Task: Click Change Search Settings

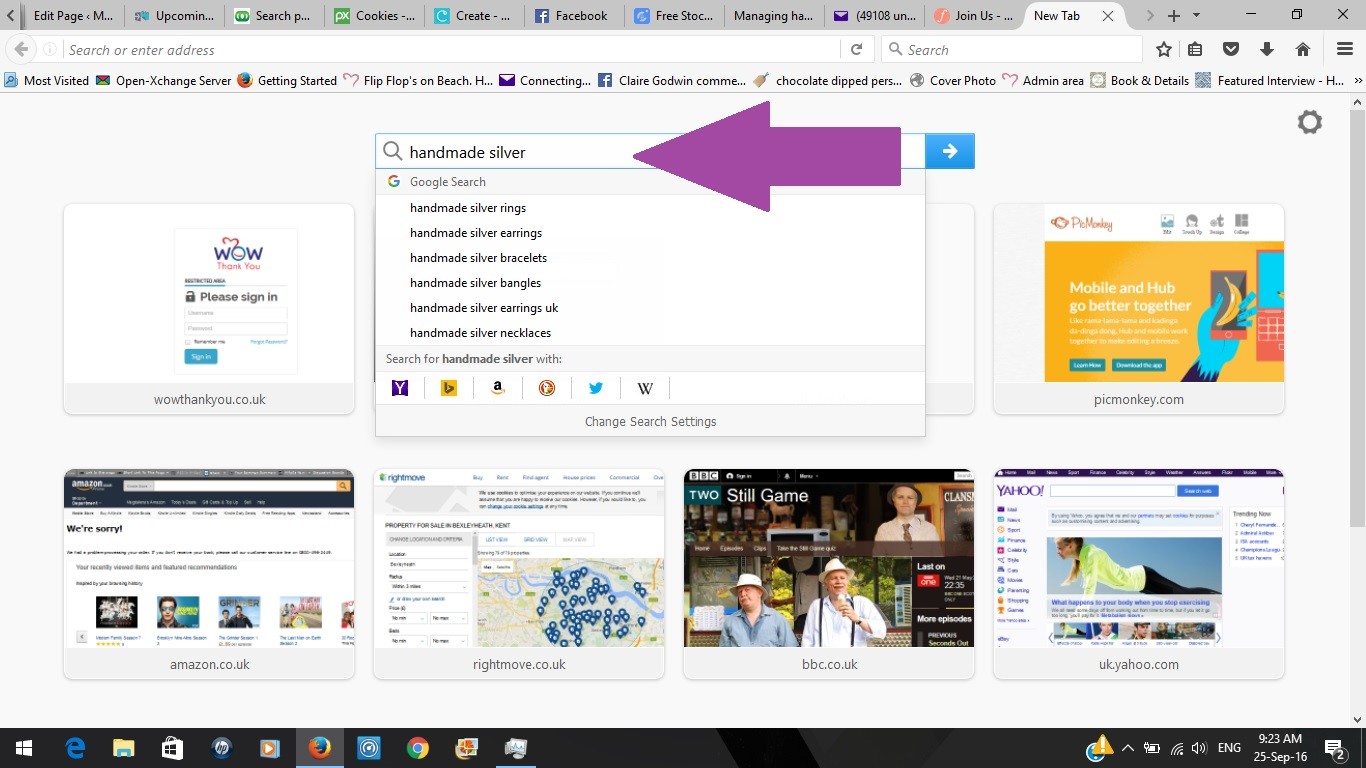Action: coord(650,421)
